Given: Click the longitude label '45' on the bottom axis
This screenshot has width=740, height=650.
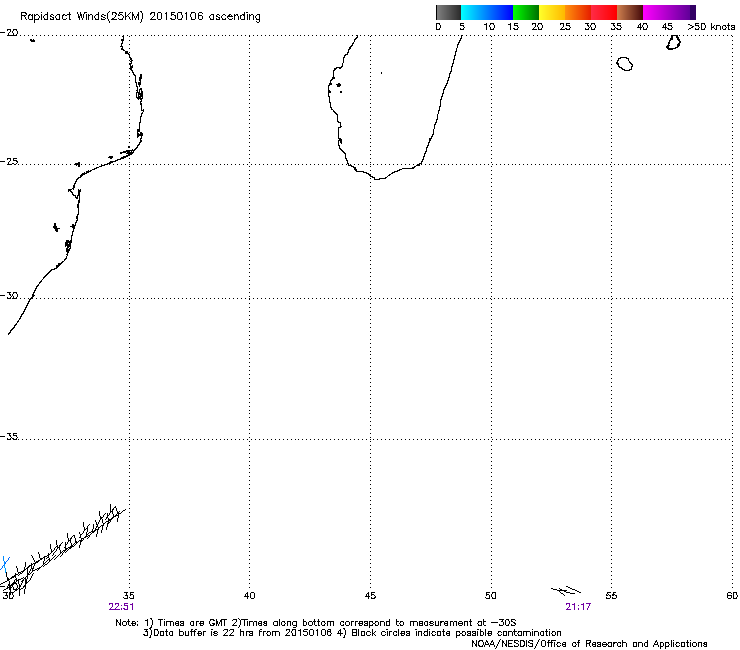Looking at the screenshot, I should 370,595.
